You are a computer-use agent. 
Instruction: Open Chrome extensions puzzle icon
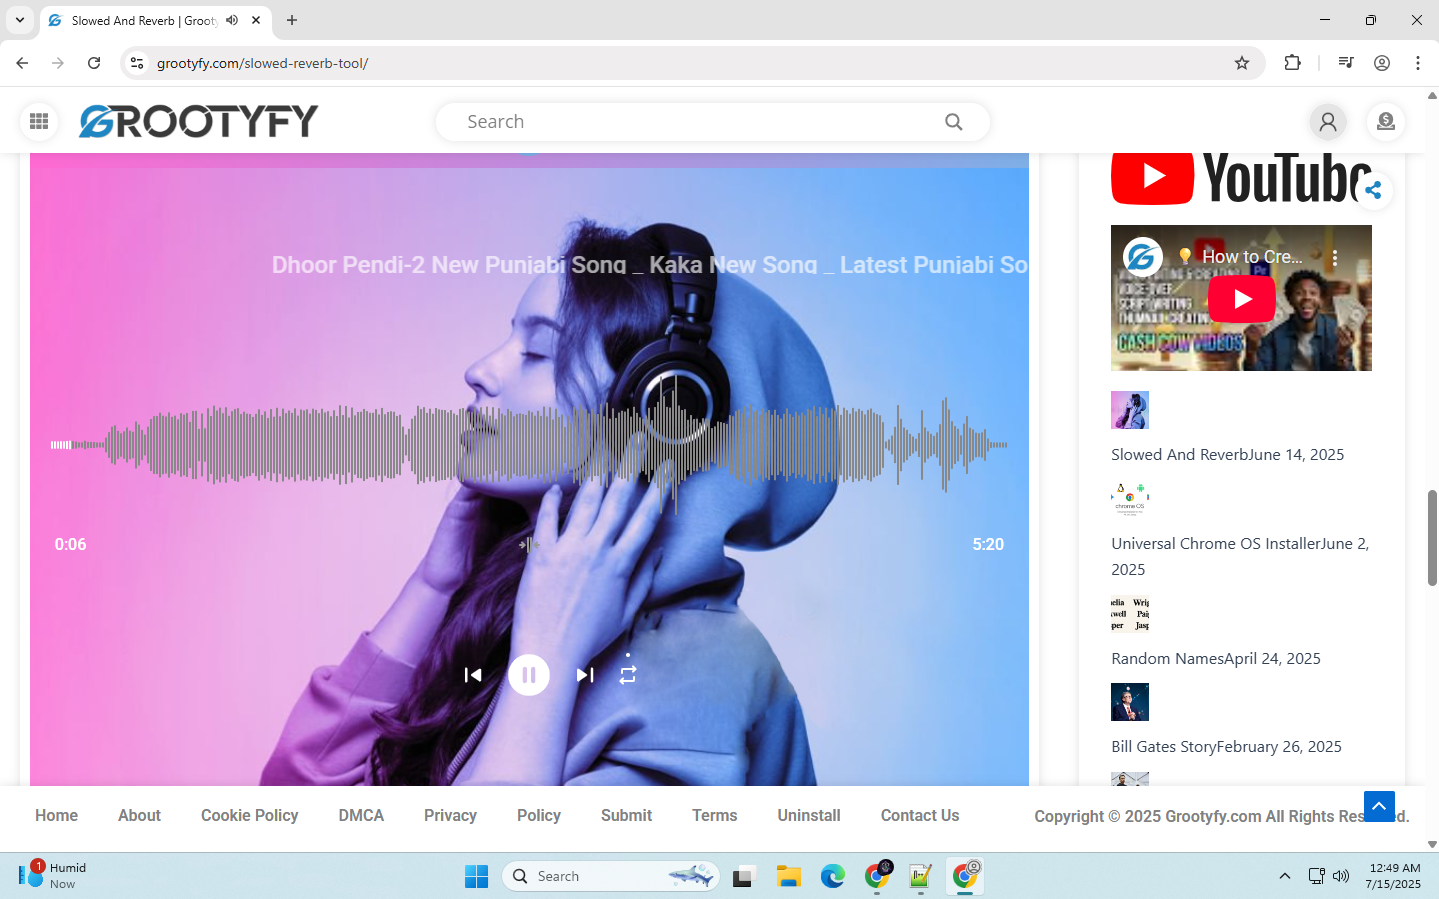pyautogui.click(x=1292, y=63)
